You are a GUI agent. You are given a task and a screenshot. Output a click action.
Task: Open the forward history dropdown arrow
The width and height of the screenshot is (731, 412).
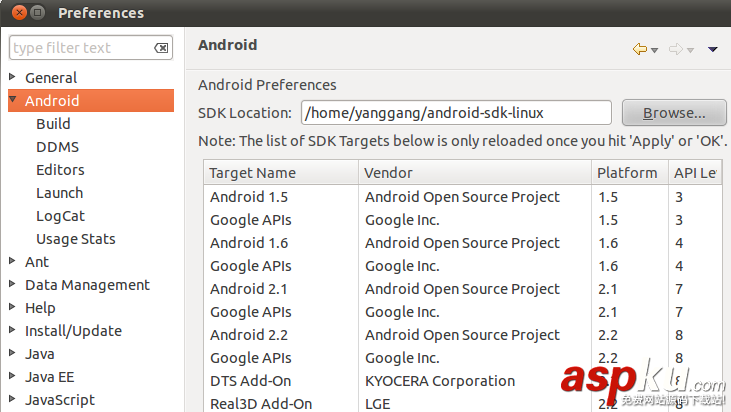[x=690, y=50]
